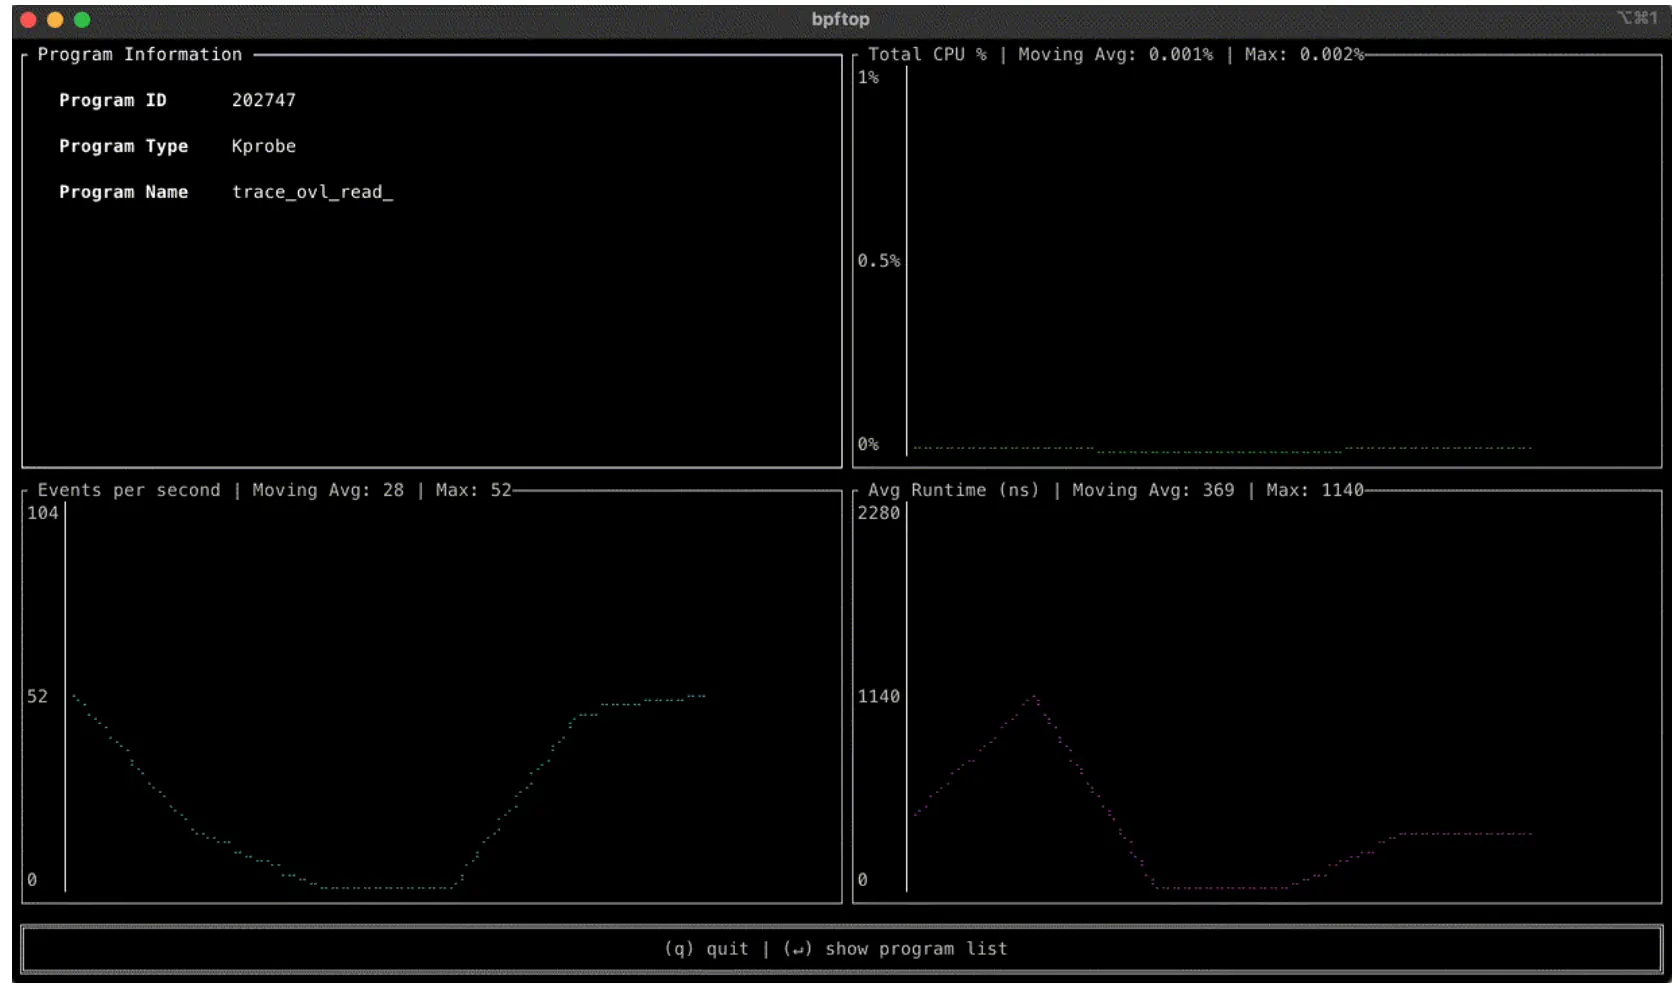This screenshot has width=1678, height=986.
Task: Click the 104 axis label
Action: coord(43,513)
